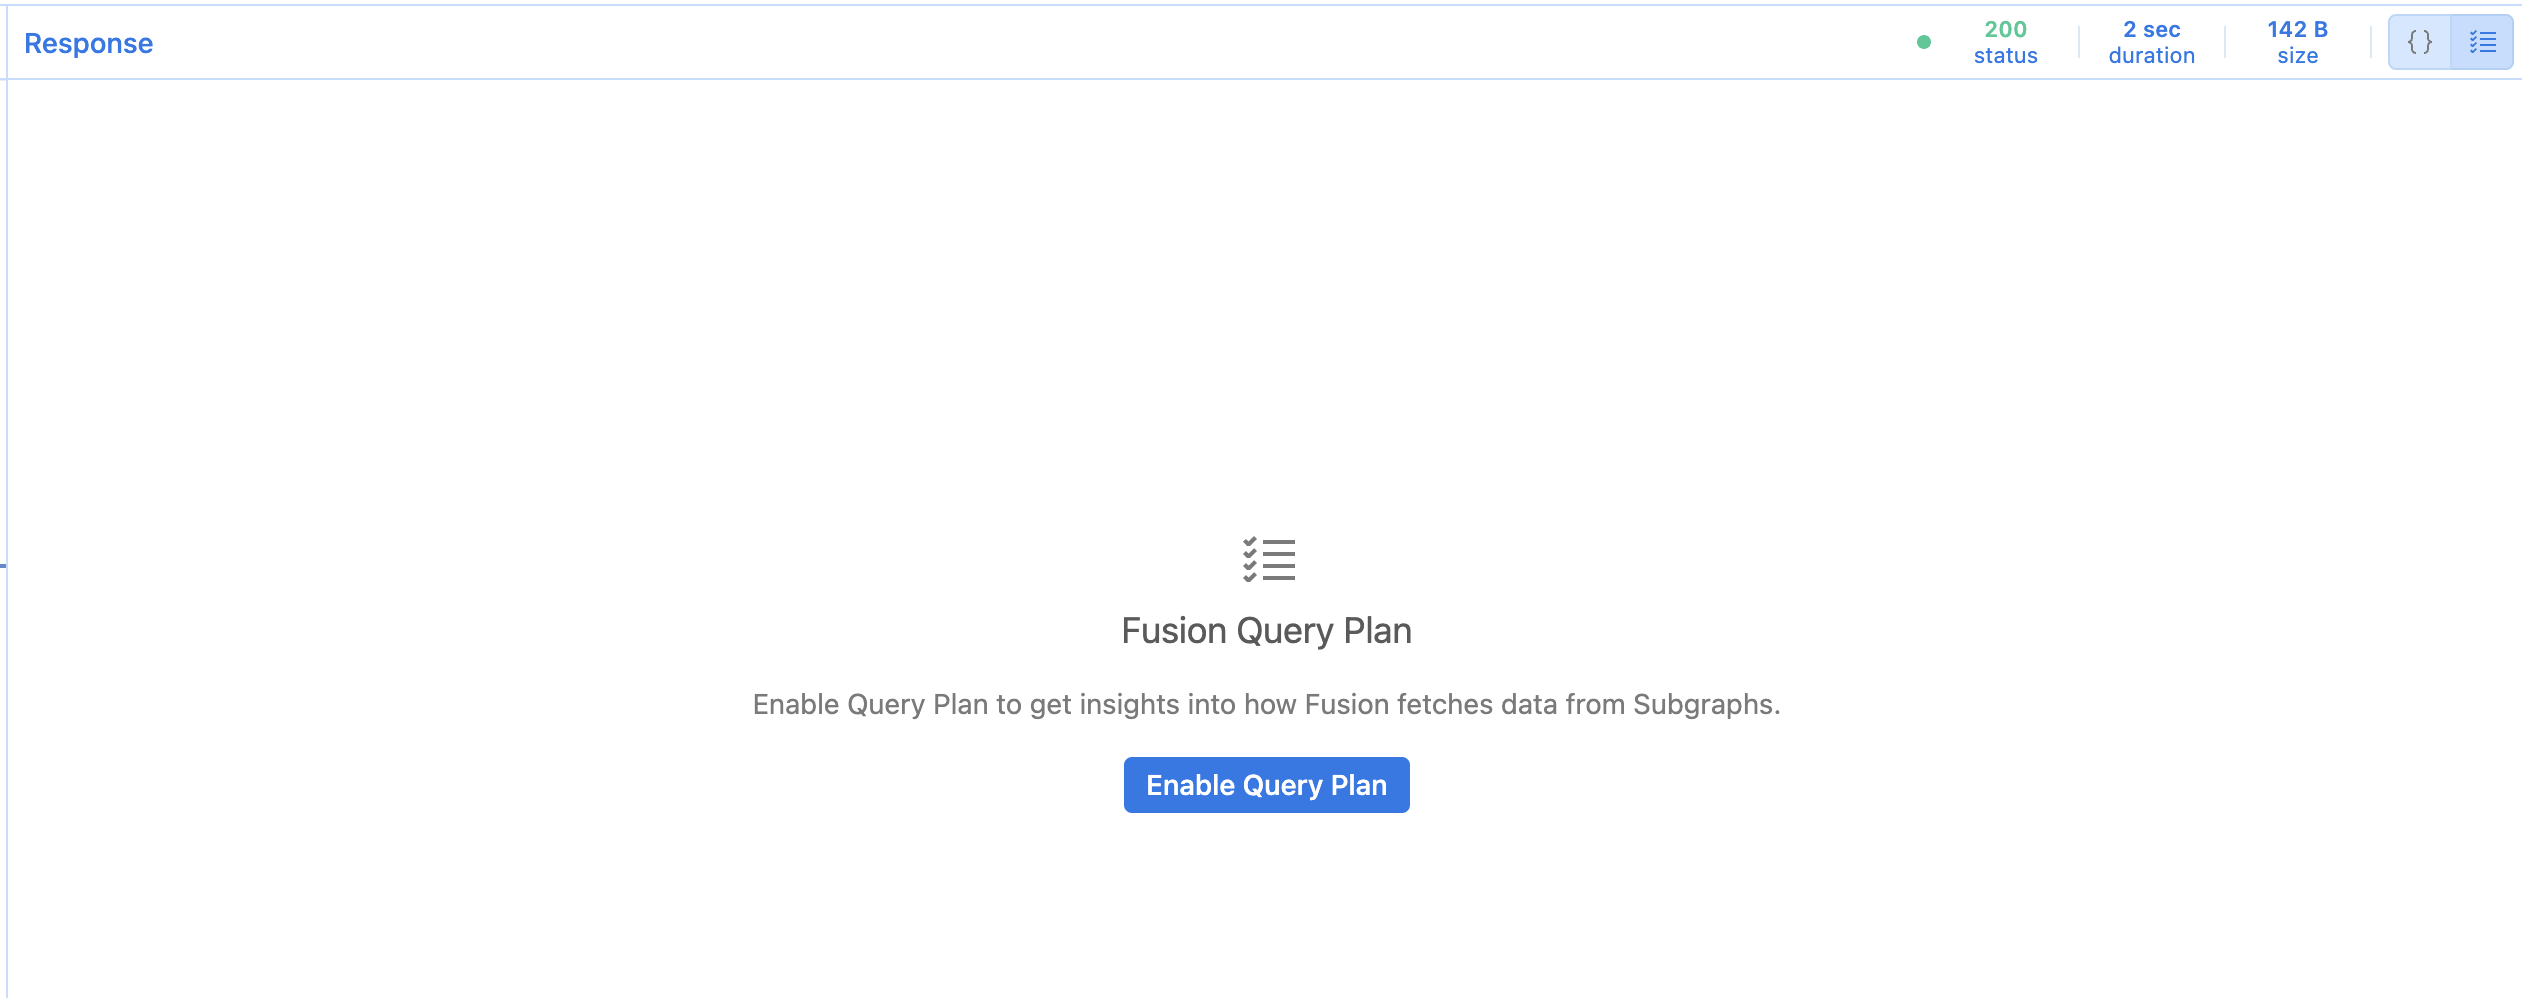Expand the 142 B size details
The width and height of the screenshot is (2522, 998).
tap(2297, 42)
